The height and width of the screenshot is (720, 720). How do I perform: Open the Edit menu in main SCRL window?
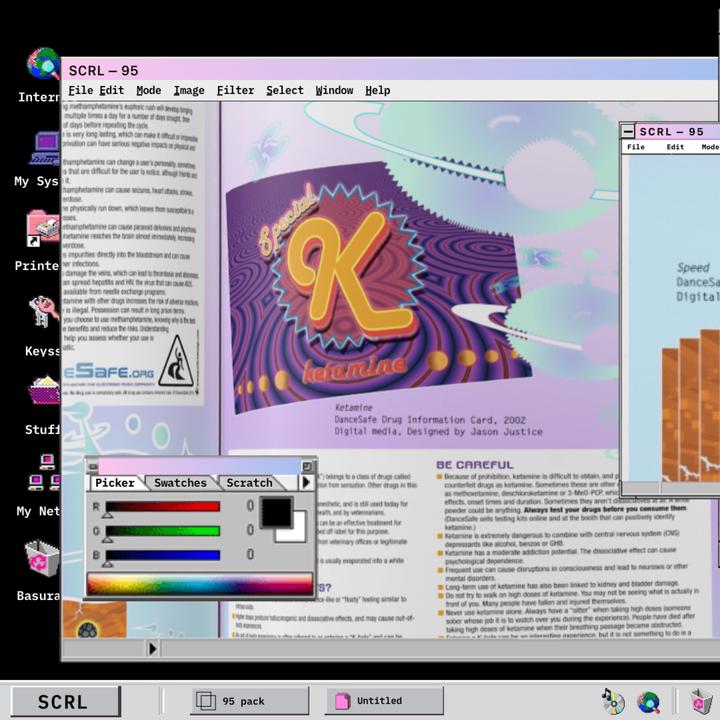tap(112, 90)
